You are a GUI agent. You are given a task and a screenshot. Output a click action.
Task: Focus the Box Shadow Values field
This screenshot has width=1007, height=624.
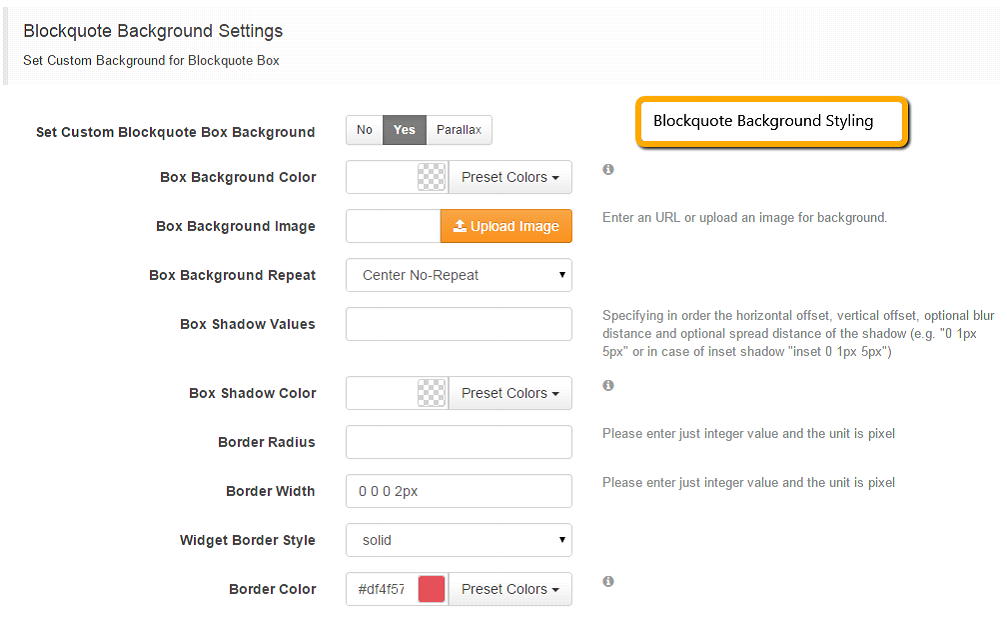(x=459, y=324)
